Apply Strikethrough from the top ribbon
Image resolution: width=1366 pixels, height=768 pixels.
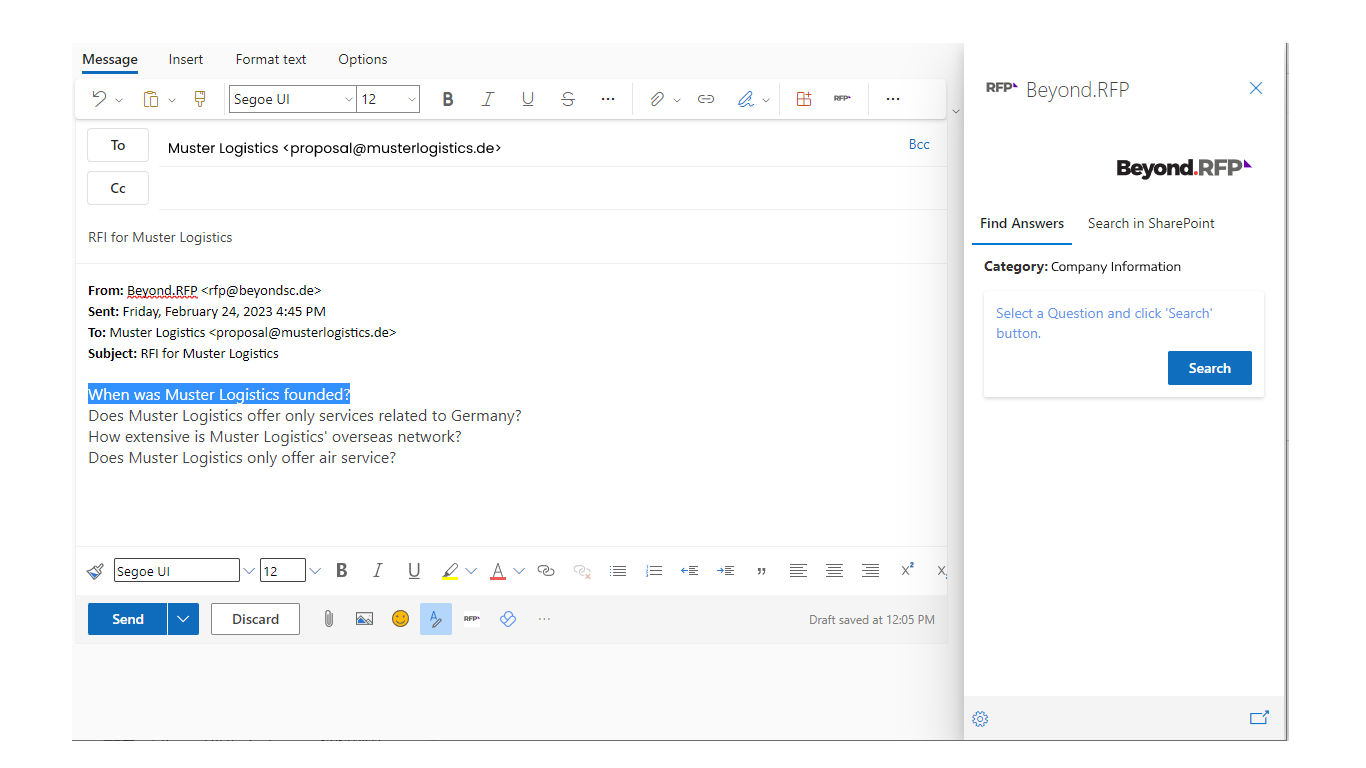click(x=568, y=99)
